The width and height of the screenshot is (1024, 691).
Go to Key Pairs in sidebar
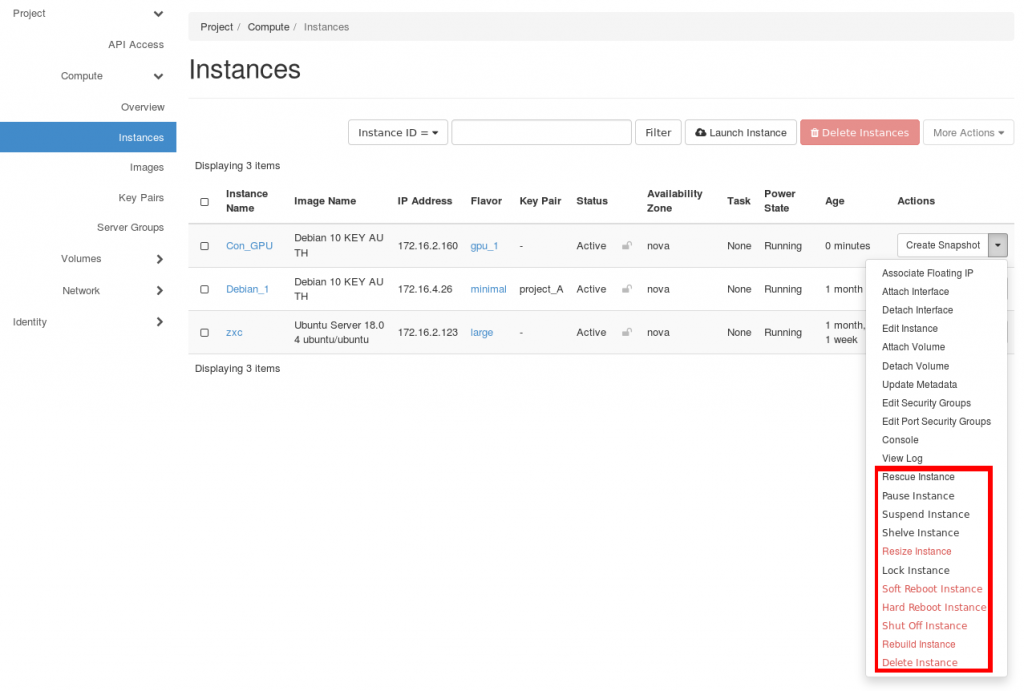(141, 198)
